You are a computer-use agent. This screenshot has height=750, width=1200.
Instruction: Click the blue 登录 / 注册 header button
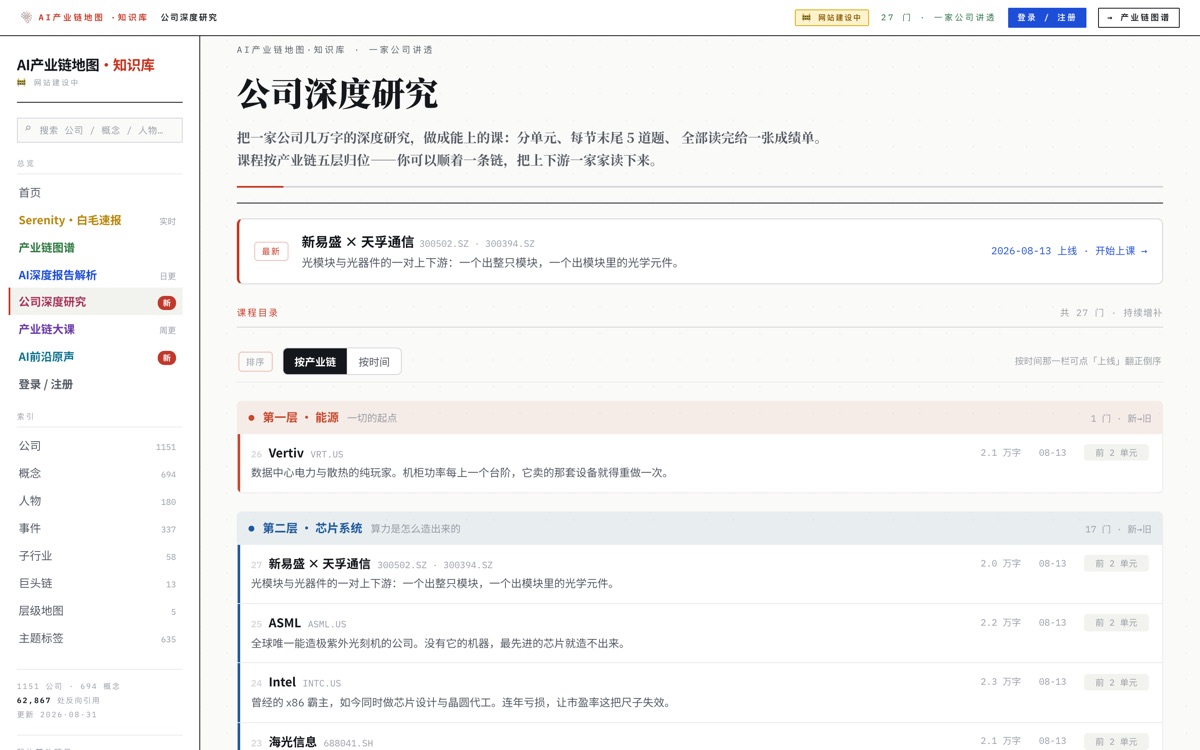(x=1047, y=17)
